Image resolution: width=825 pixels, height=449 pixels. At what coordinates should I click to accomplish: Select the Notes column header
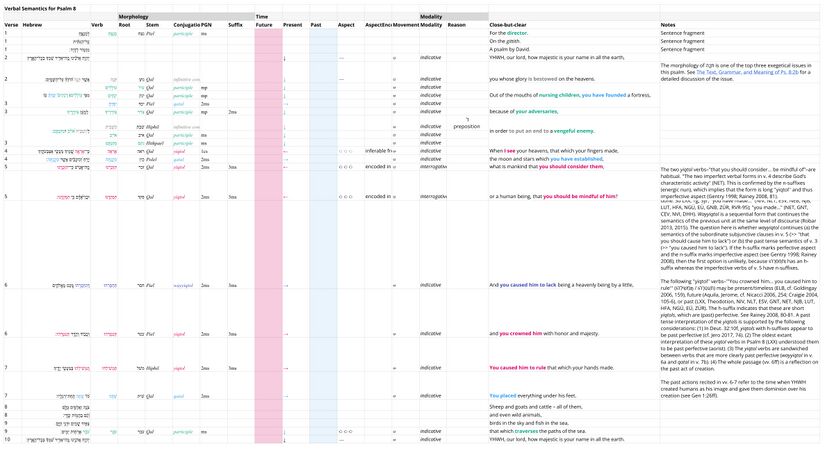(x=668, y=24)
